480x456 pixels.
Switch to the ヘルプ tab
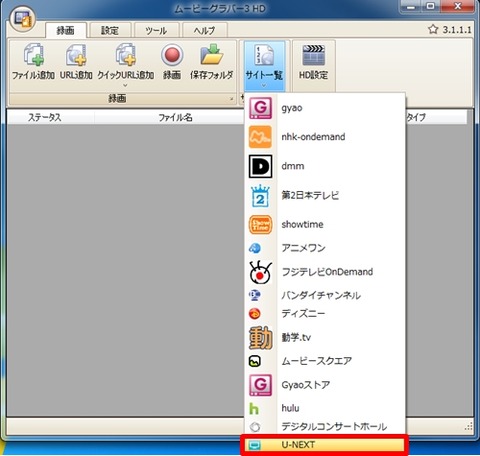point(205,30)
